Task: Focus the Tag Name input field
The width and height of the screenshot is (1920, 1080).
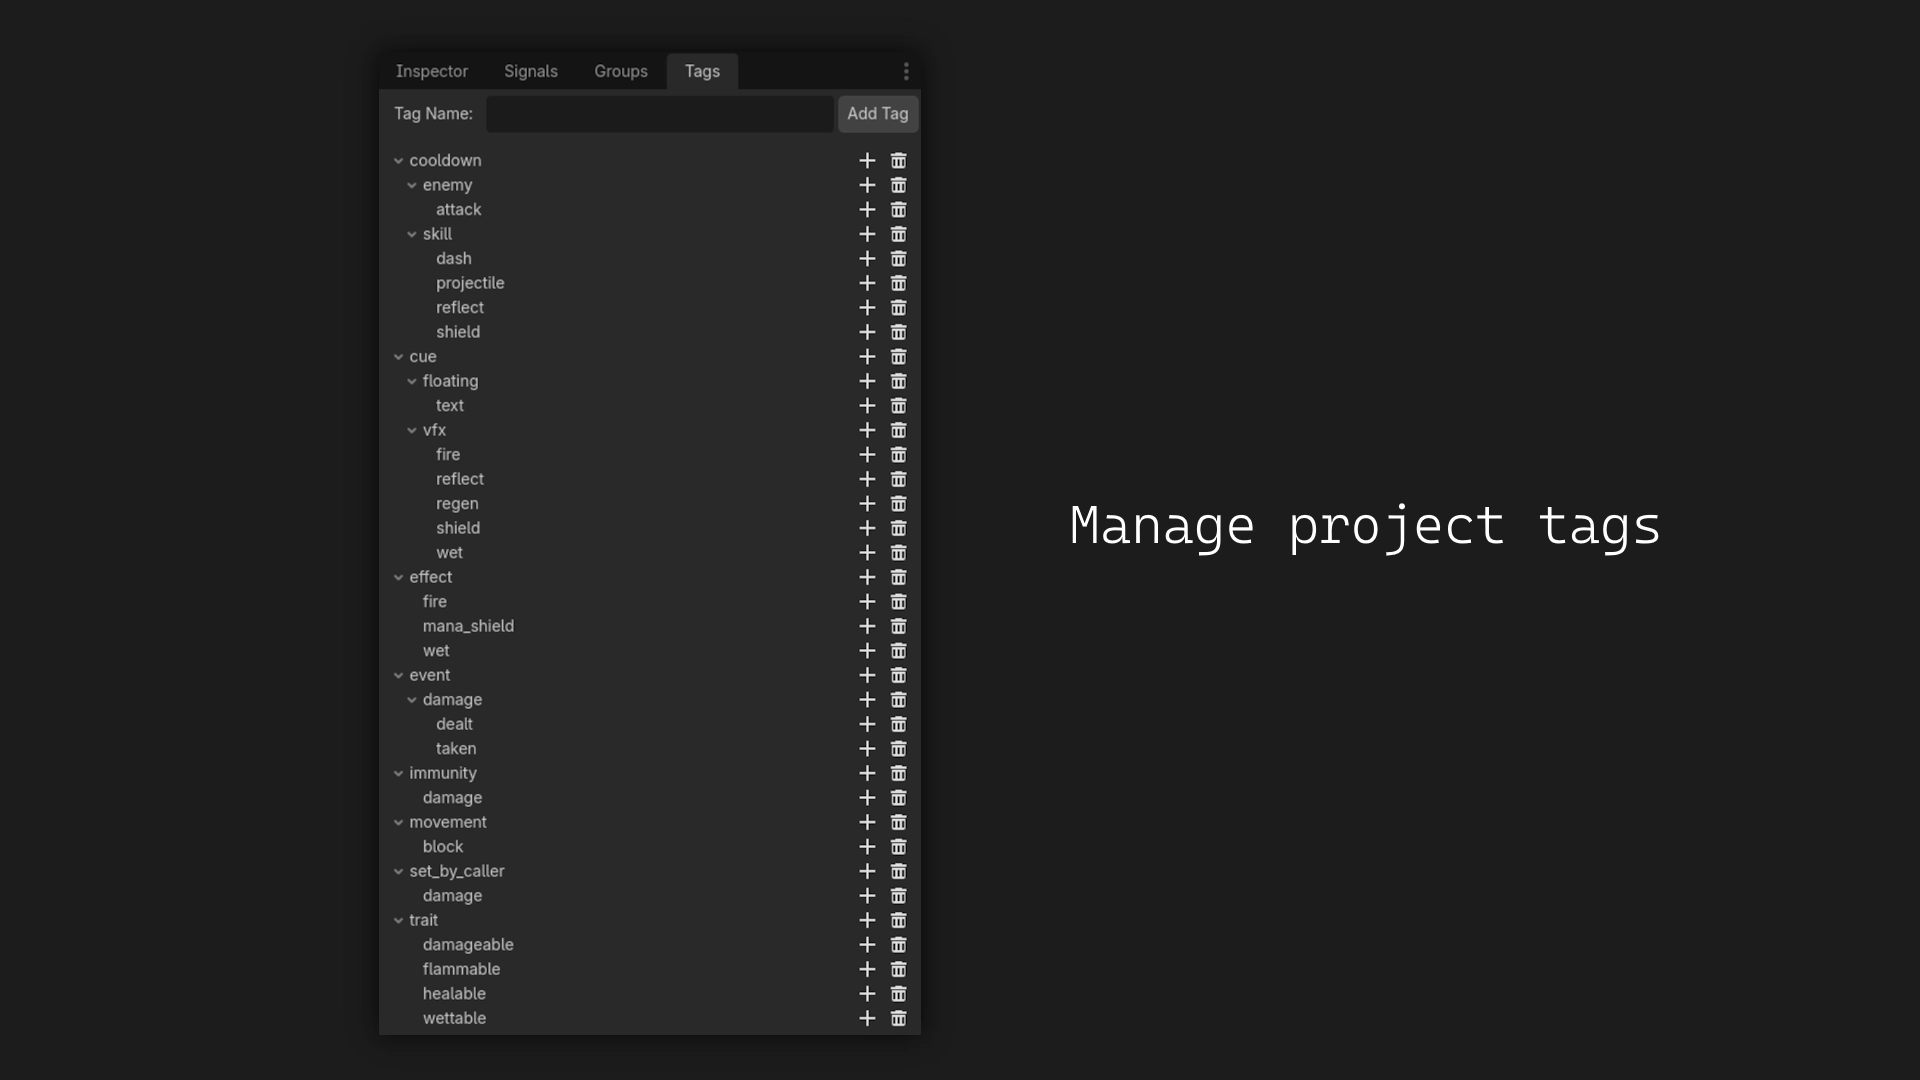Action: 660,114
